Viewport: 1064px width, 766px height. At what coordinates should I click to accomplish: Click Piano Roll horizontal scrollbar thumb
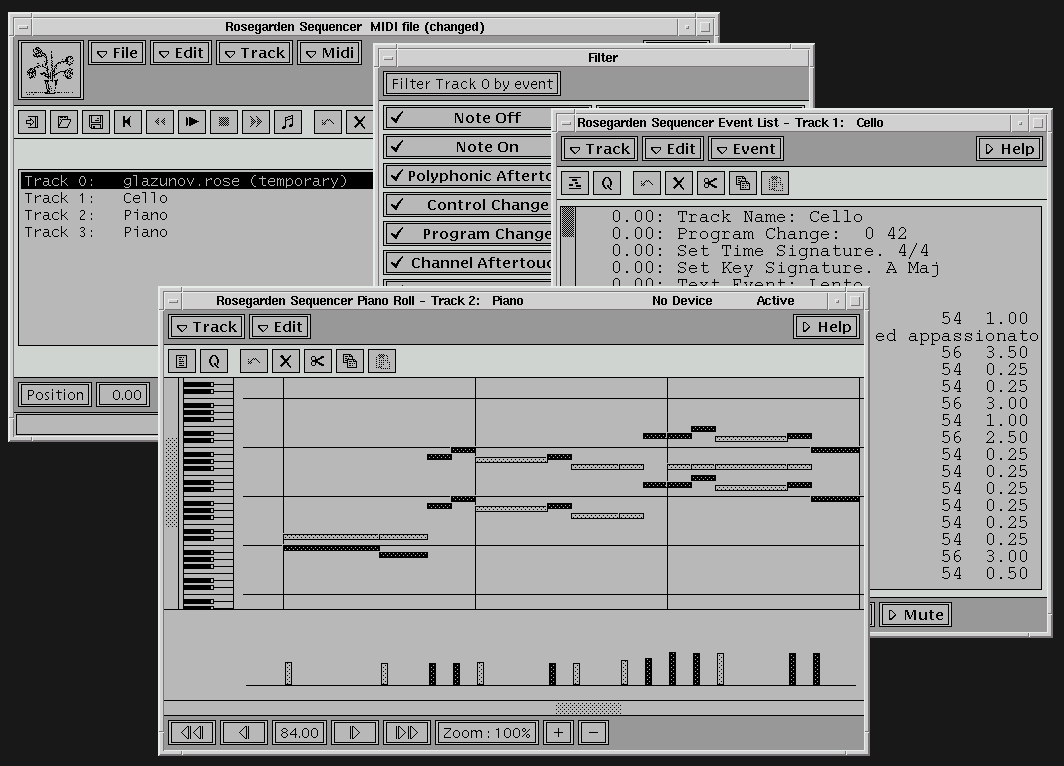click(588, 708)
